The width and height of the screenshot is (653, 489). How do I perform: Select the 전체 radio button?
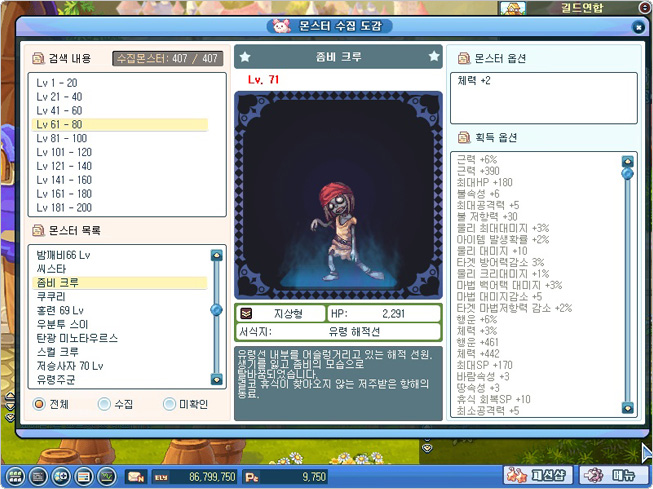[39, 404]
